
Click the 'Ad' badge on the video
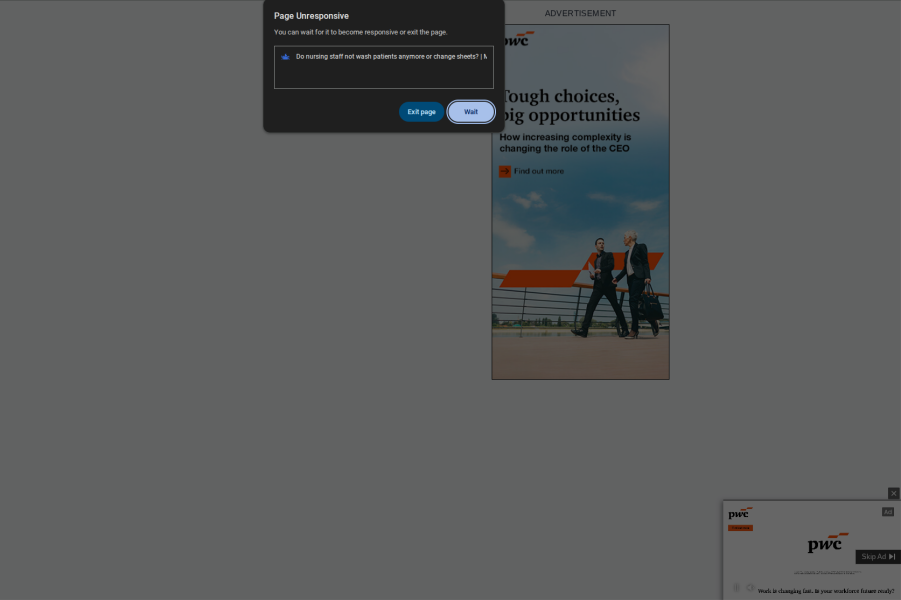click(x=887, y=512)
